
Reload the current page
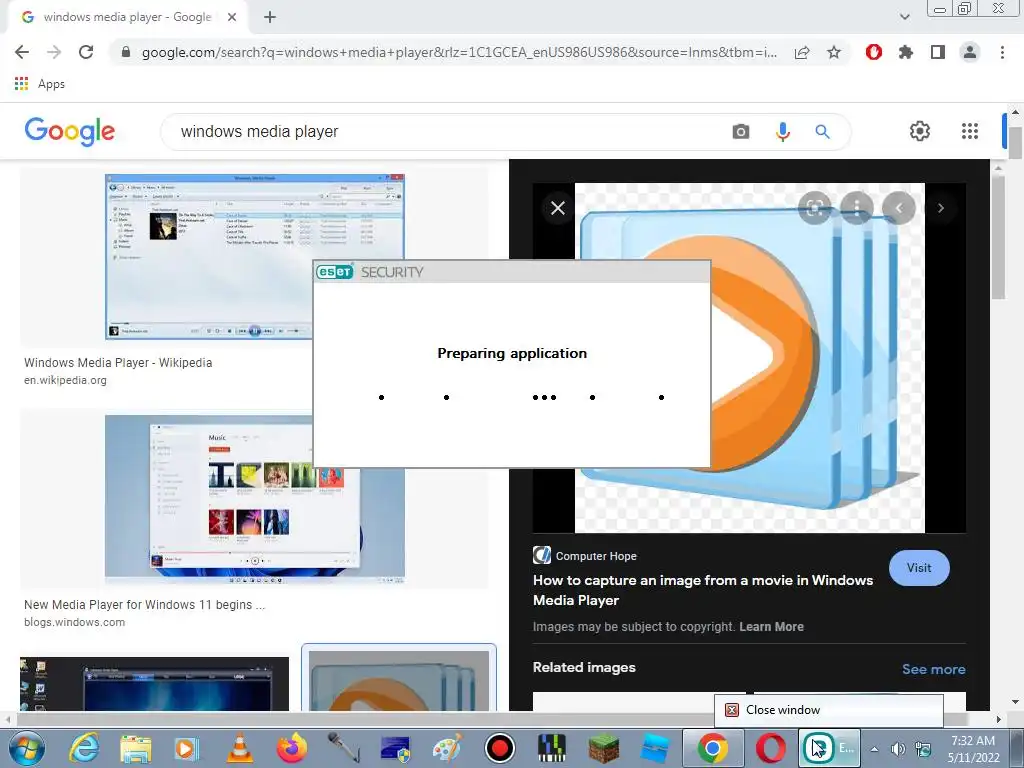coord(86,52)
